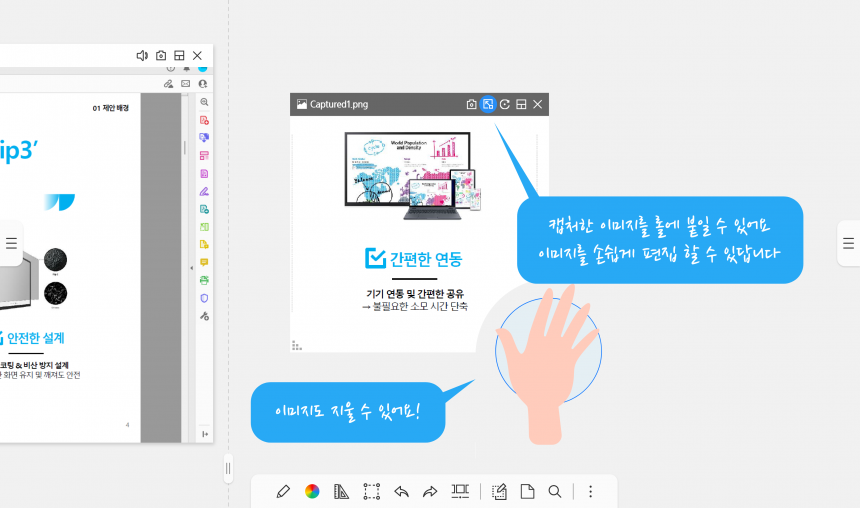
Task: Activate the dotted rectangle selection tool
Action: point(371,491)
